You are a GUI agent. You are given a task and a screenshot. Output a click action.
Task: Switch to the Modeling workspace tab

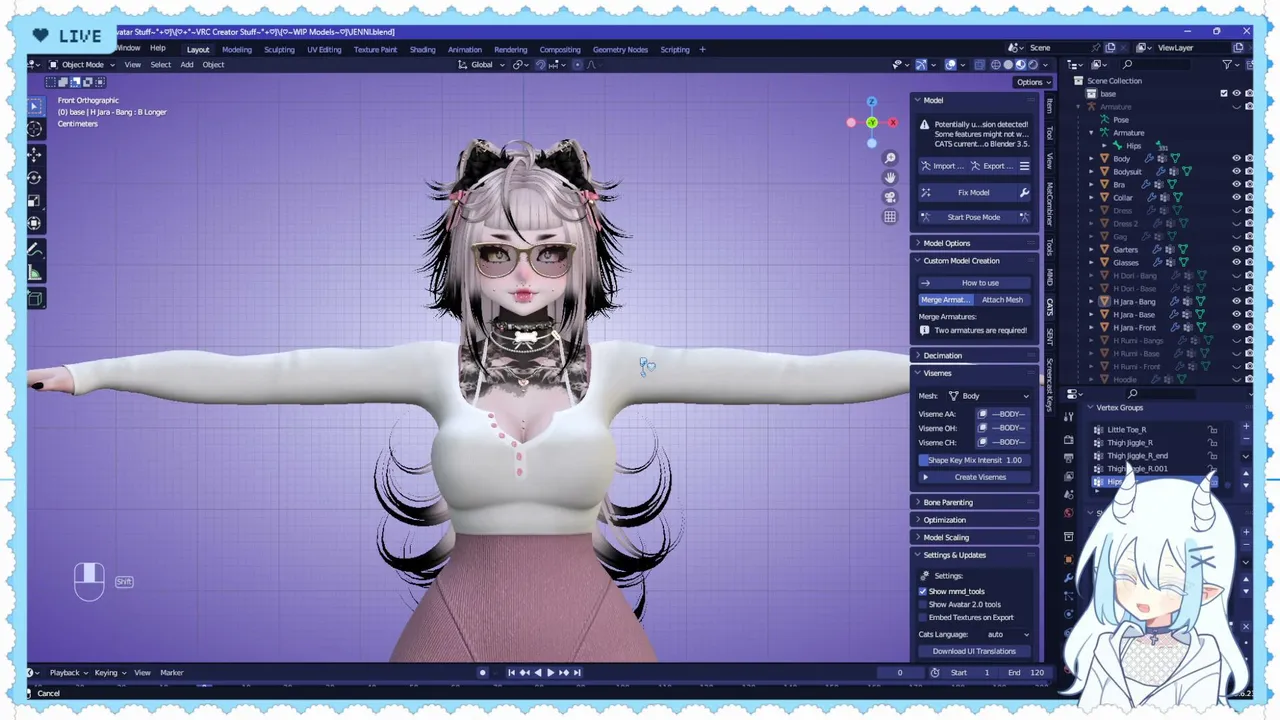point(237,49)
